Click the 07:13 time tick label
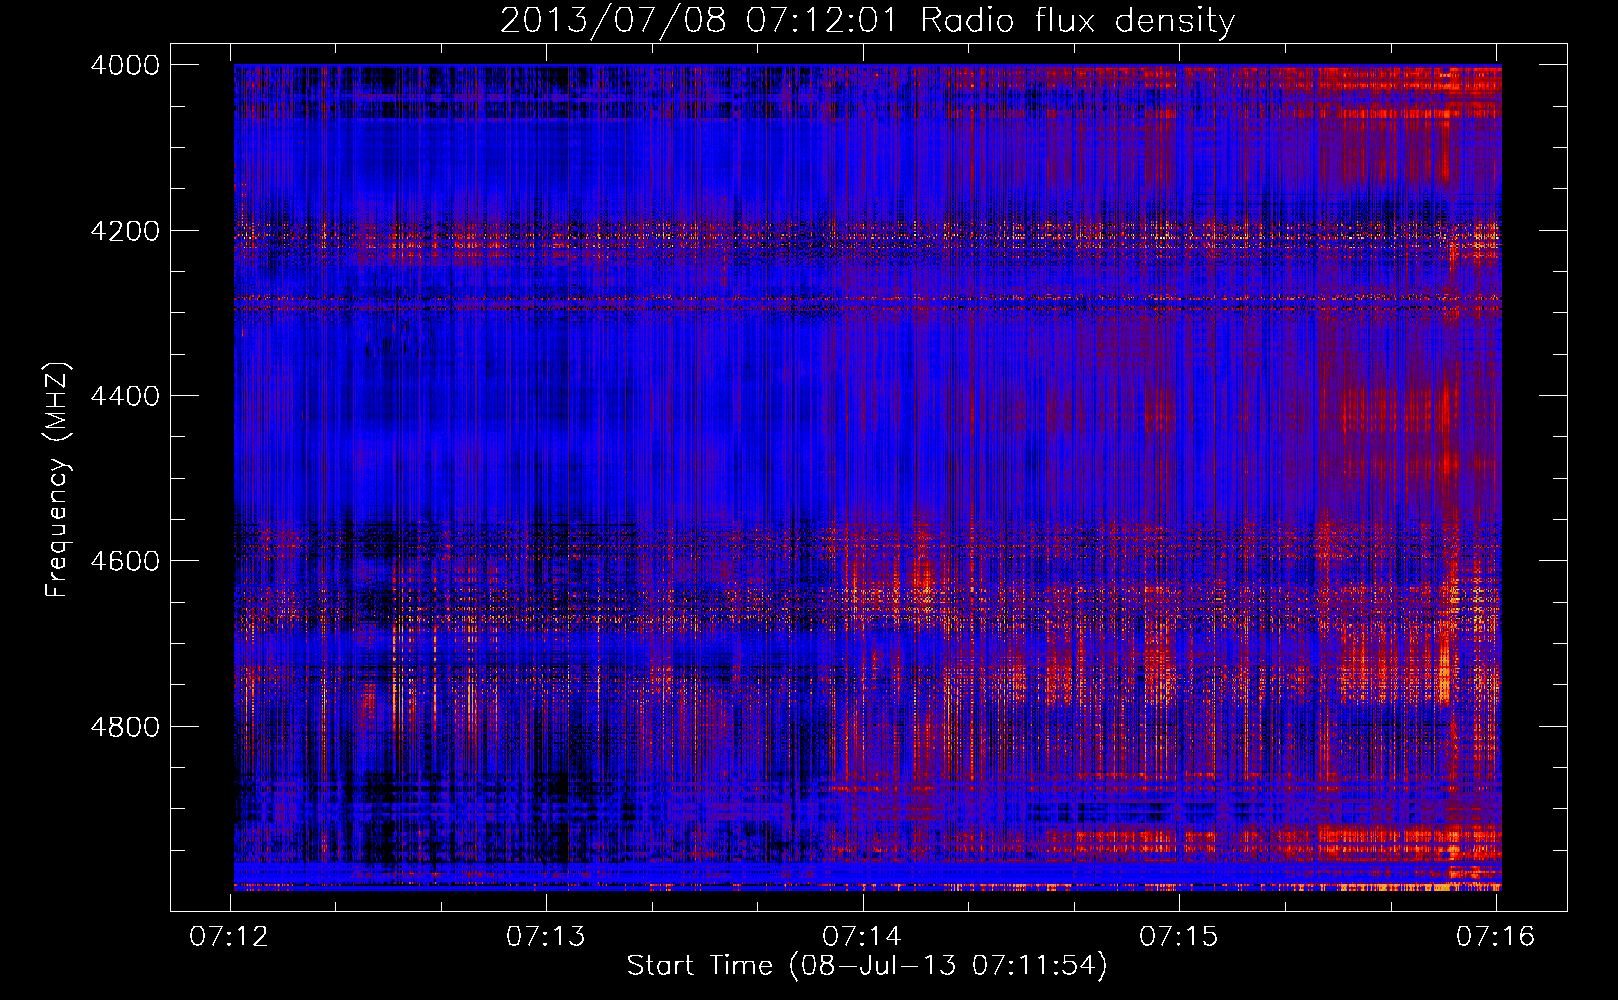The width and height of the screenshot is (1618, 1000). tap(546, 936)
